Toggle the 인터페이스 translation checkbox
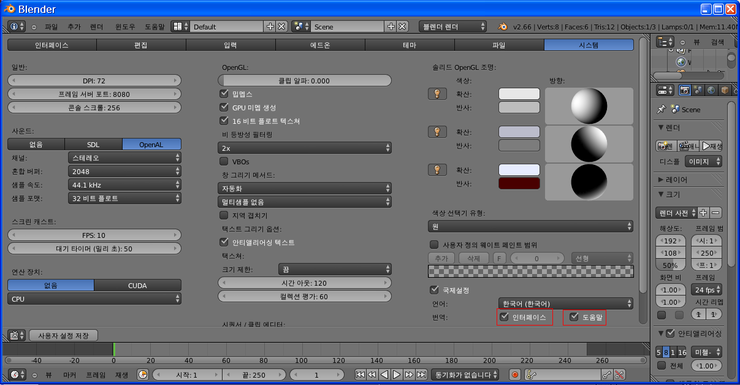 (x=505, y=317)
